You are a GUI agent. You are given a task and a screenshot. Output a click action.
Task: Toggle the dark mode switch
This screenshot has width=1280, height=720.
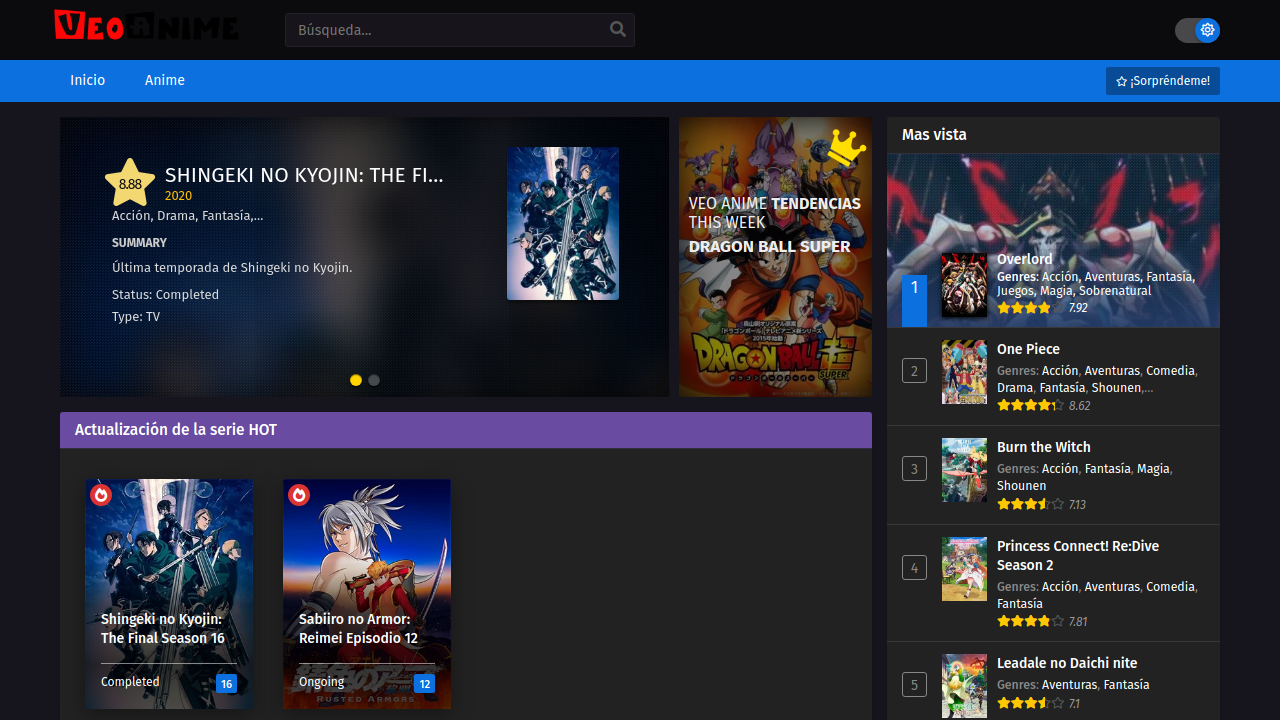coord(1197,30)
